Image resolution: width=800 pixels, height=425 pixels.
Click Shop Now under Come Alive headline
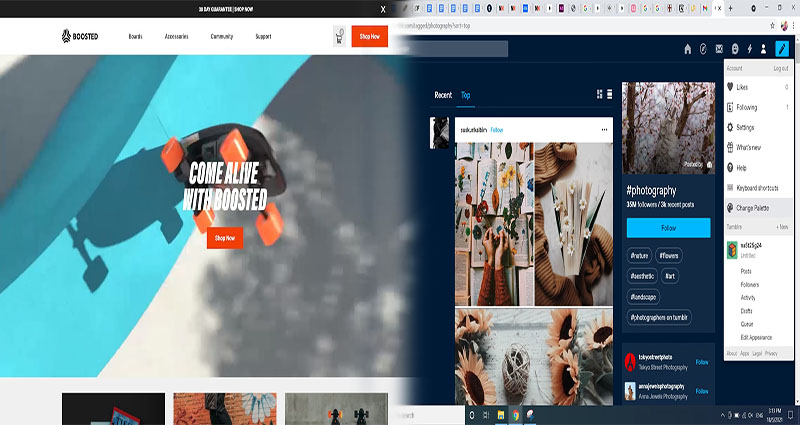tap(225, 238)
